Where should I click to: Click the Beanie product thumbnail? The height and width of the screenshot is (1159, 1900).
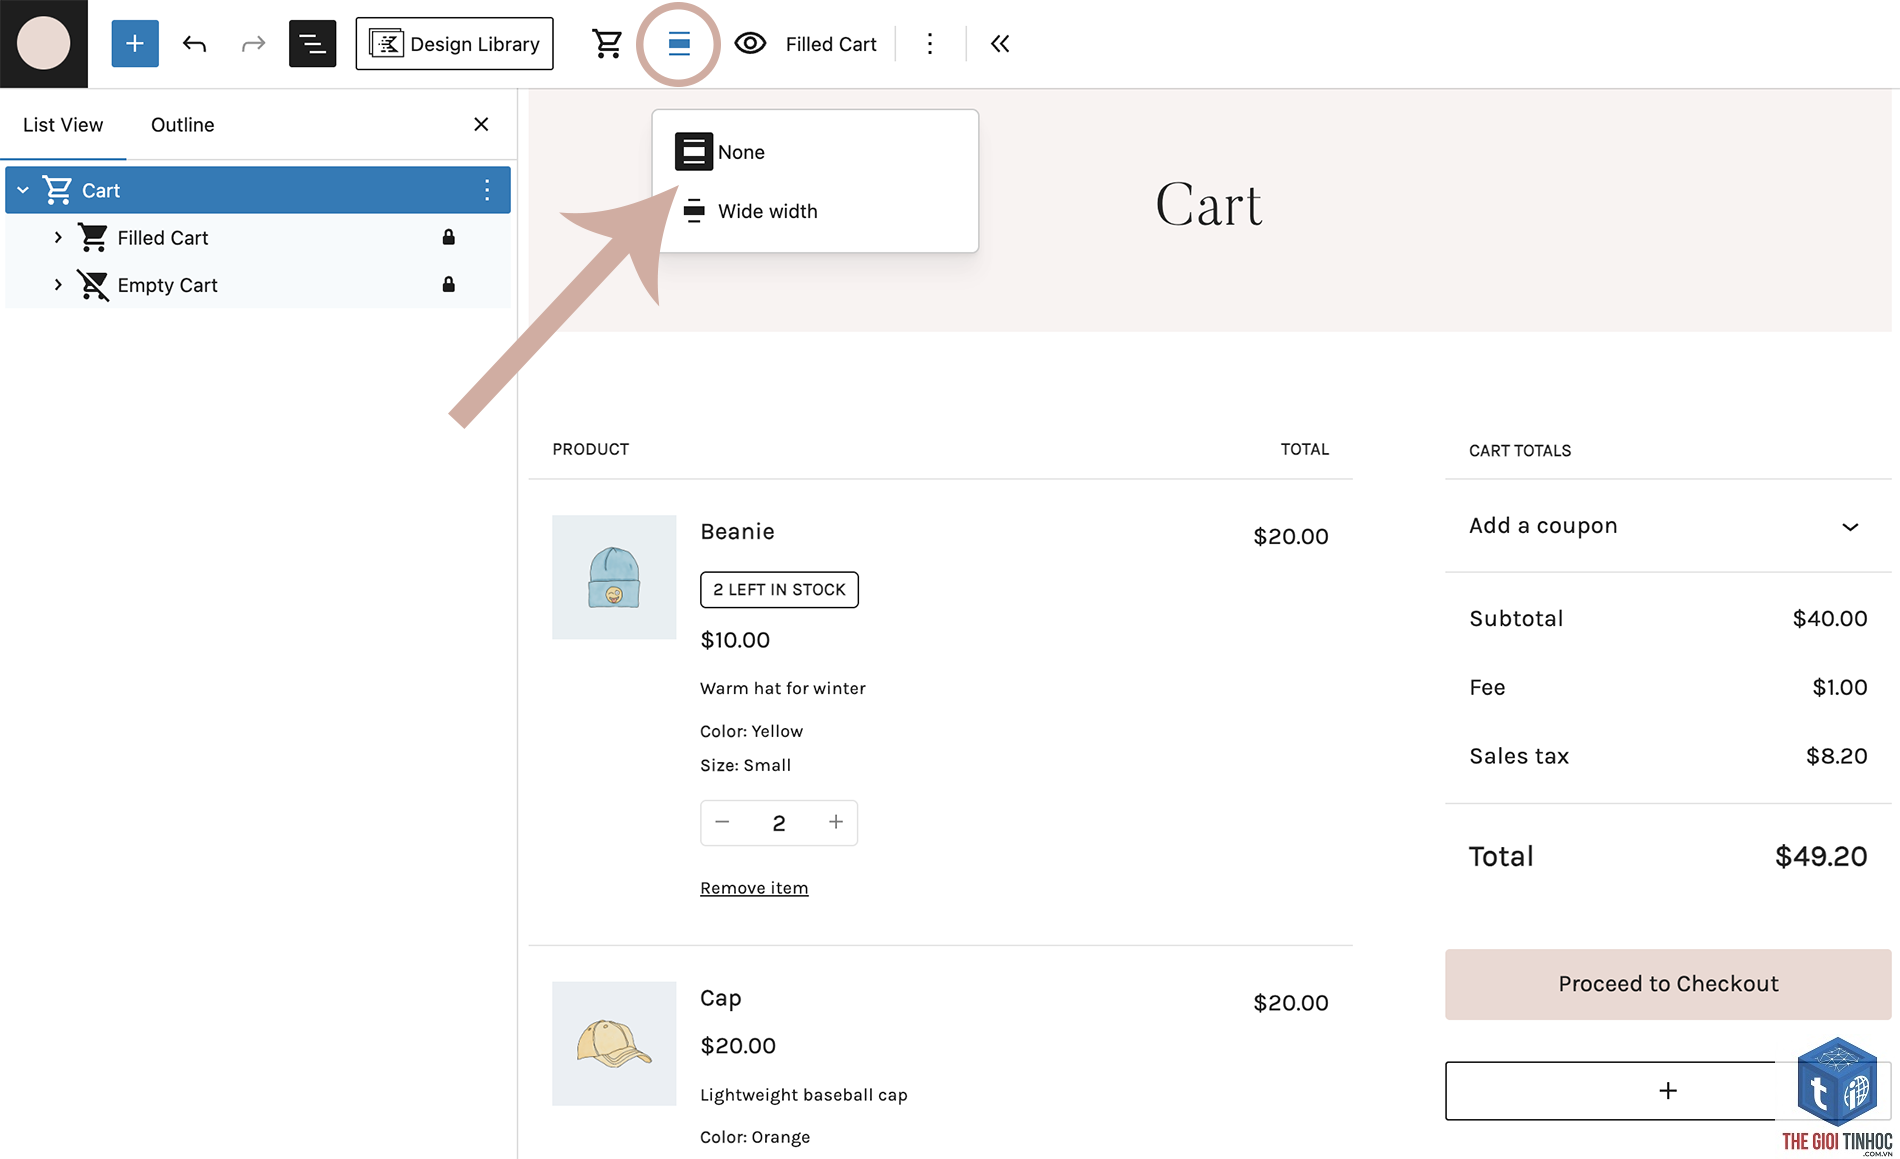pyautogui.click(x=614, y=577)
